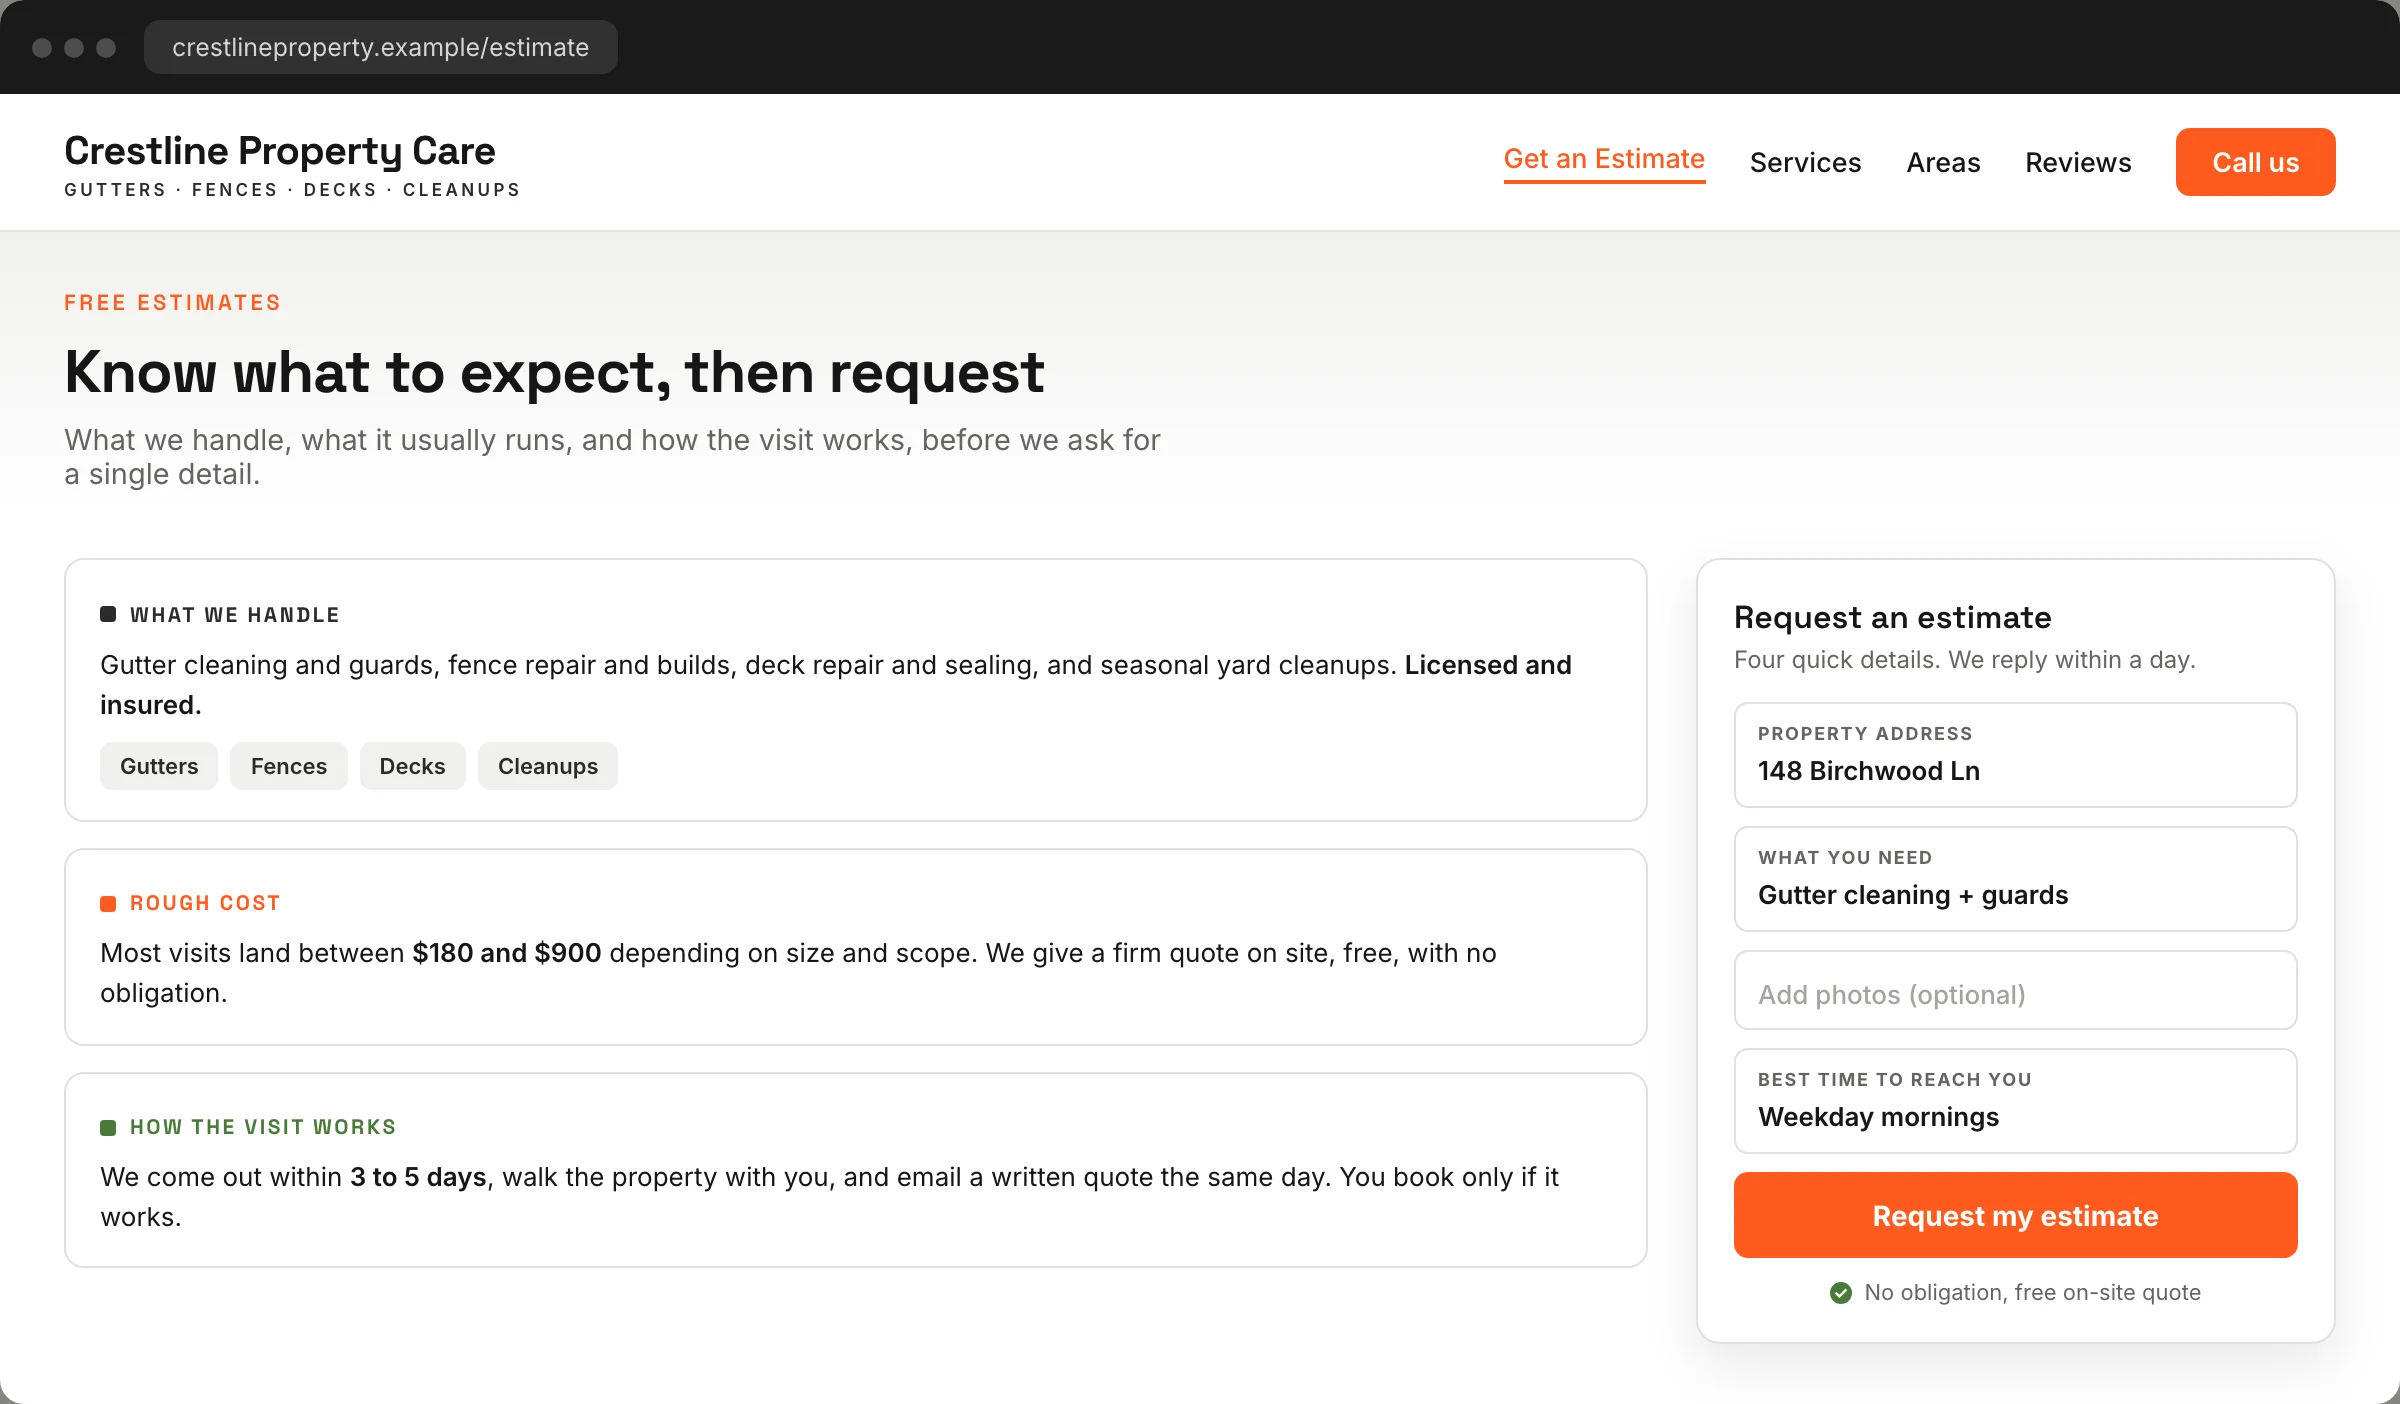Click the browser address bar URL
The height and width of the screenshot is (1404, 2400).
click(x=380, y=47)
